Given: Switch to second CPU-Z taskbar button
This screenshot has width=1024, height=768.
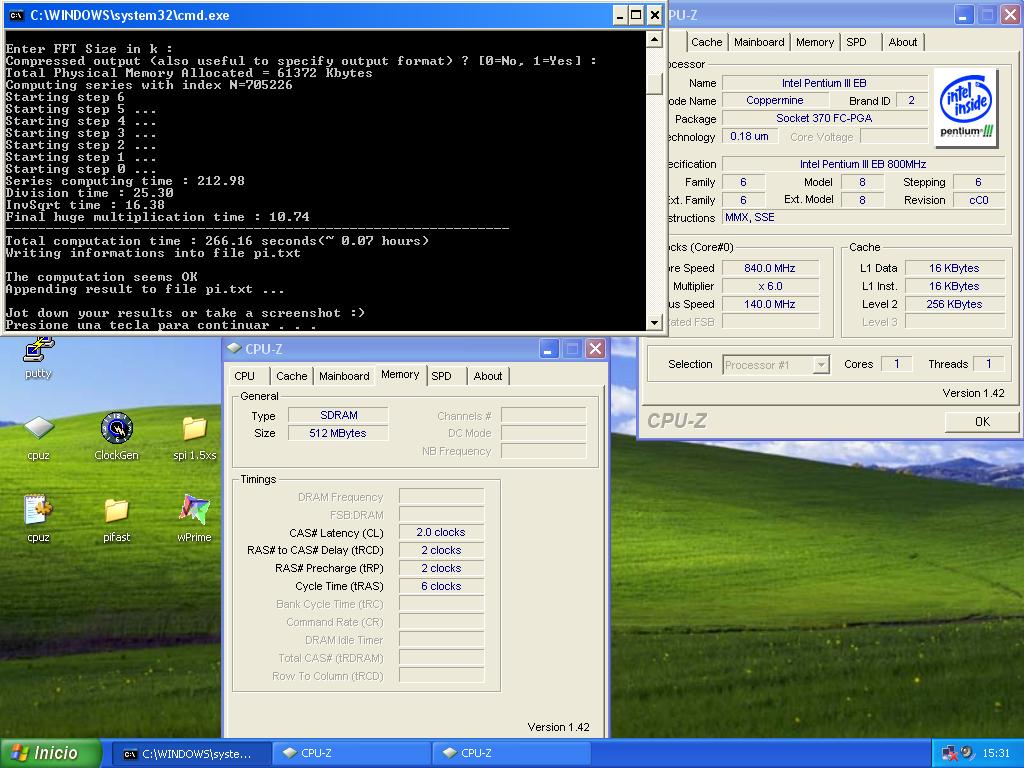Looking at the screenshot, I should coord(511,754).
